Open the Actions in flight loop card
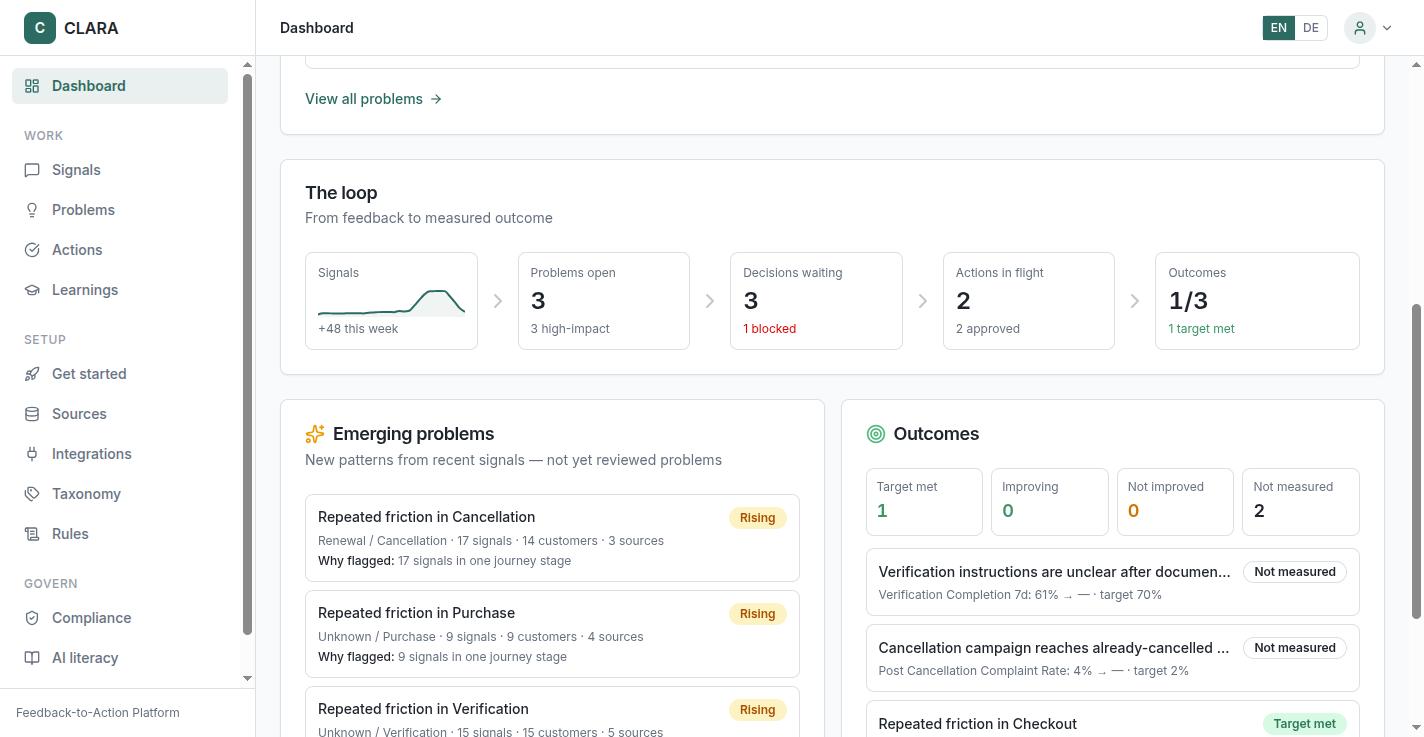The height and width of the screenshot is (737, 1424). click(1029, 301)
